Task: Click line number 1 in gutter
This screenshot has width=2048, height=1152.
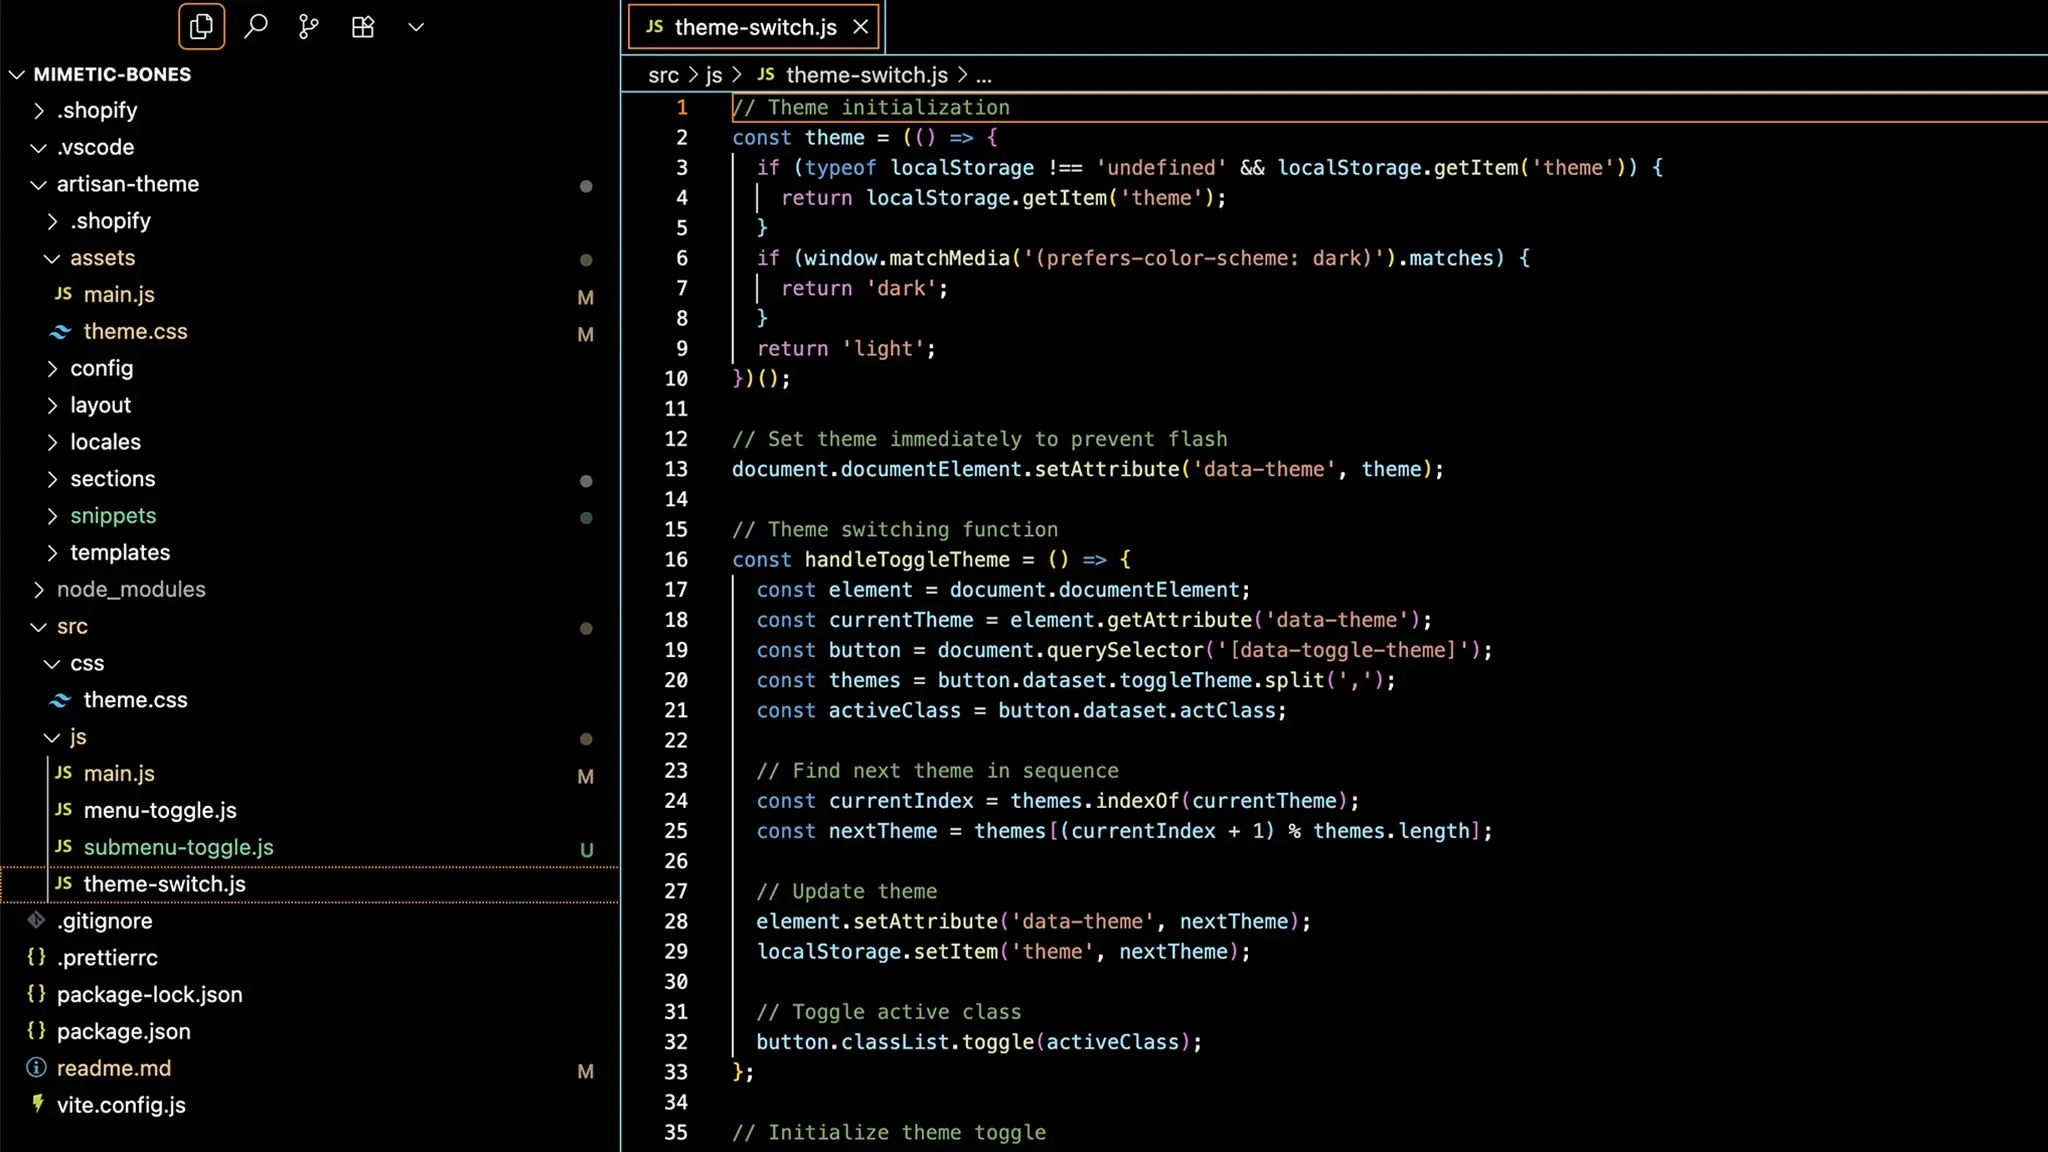Action: (682, 107)
